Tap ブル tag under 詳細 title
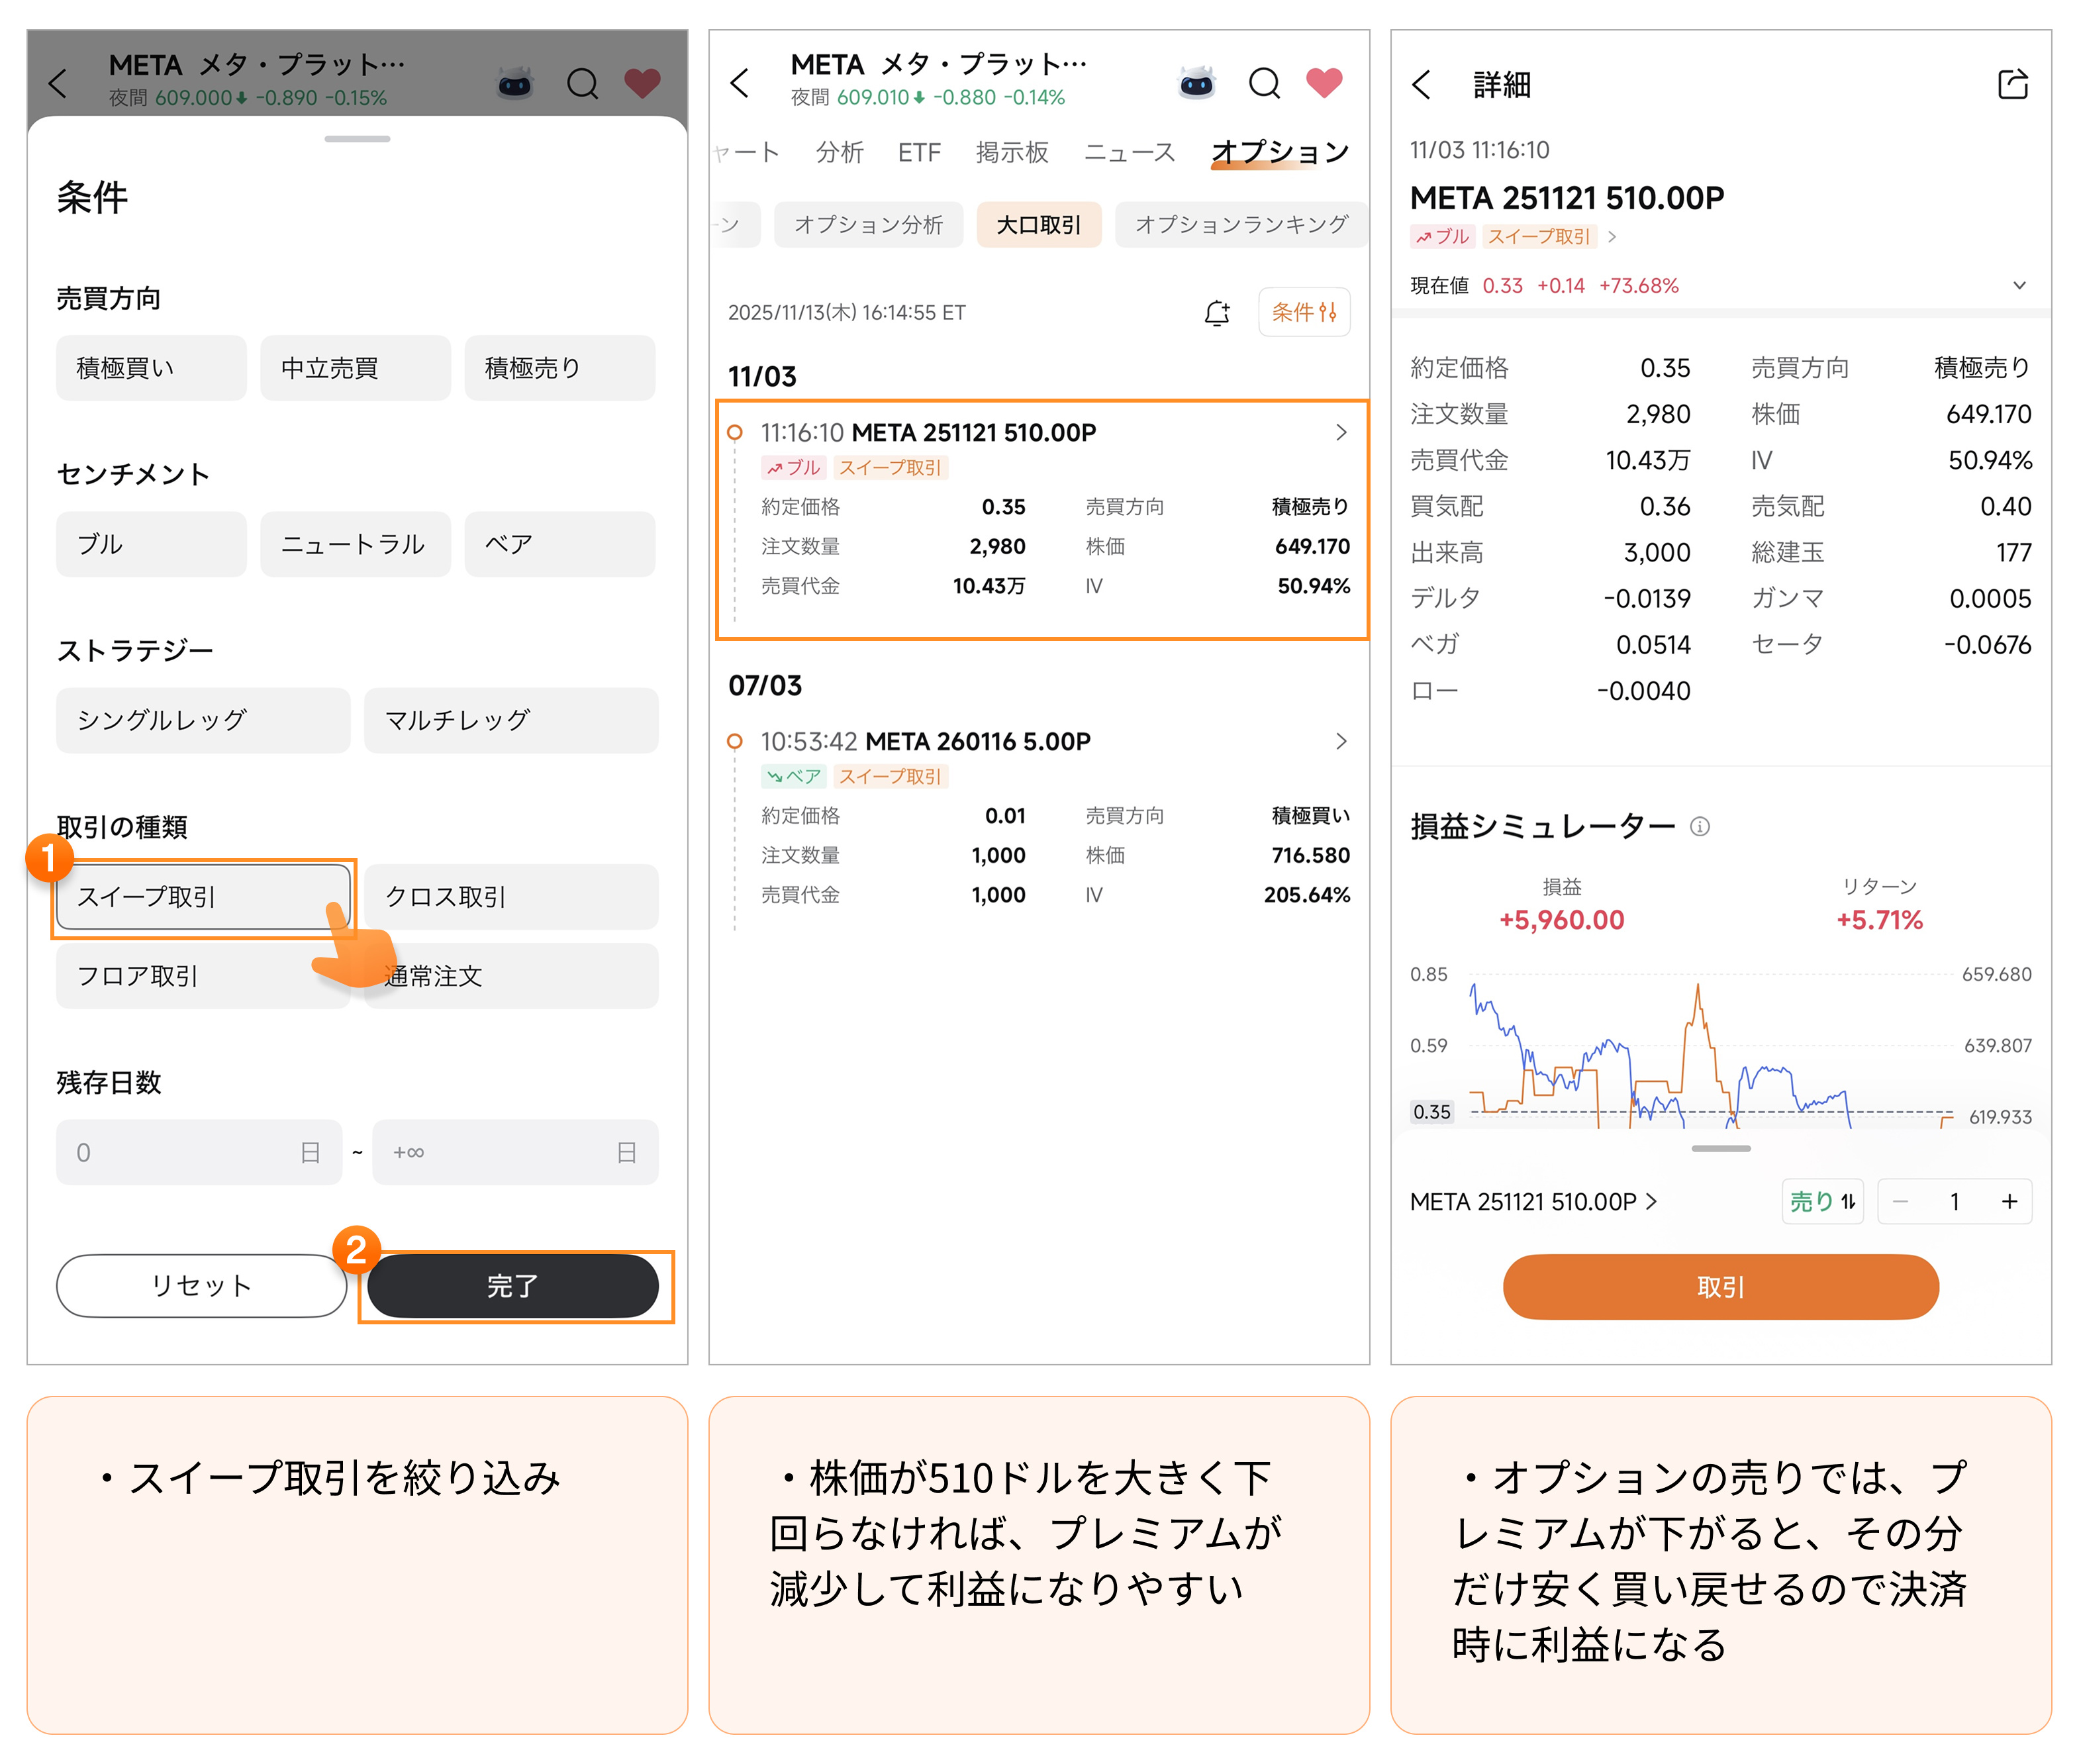 [x=1442, y=237]
